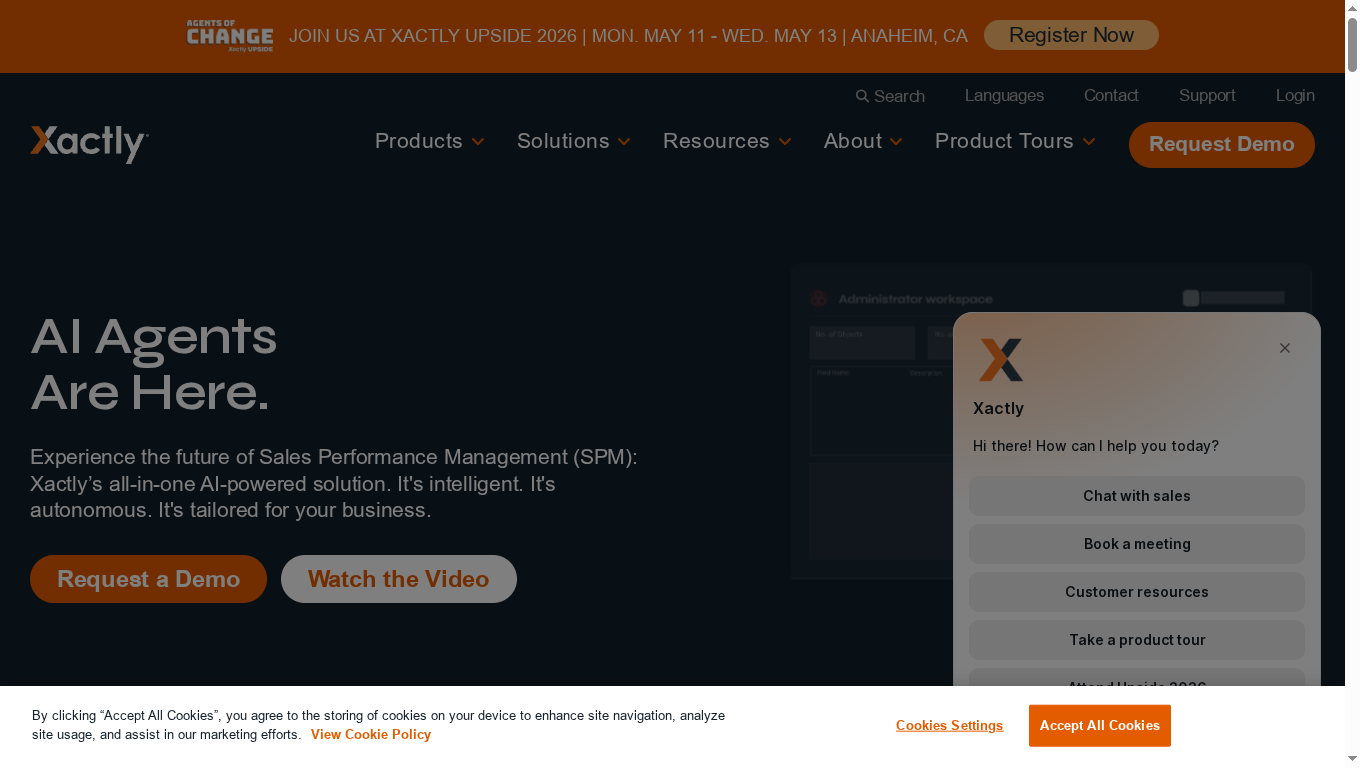Select Chat with sales option

tap(1137, 496)
